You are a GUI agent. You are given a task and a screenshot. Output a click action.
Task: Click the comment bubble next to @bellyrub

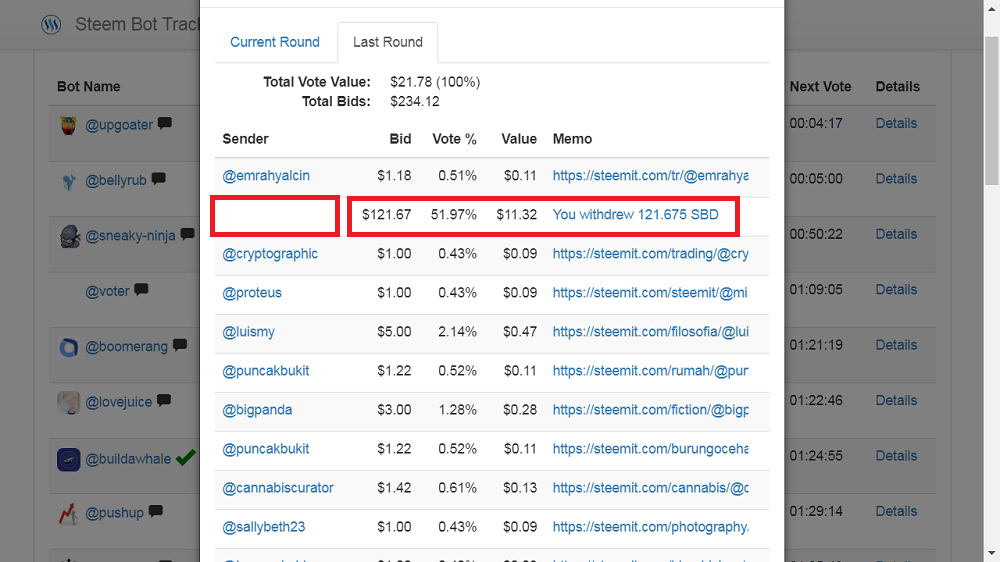tap(159, 179)
